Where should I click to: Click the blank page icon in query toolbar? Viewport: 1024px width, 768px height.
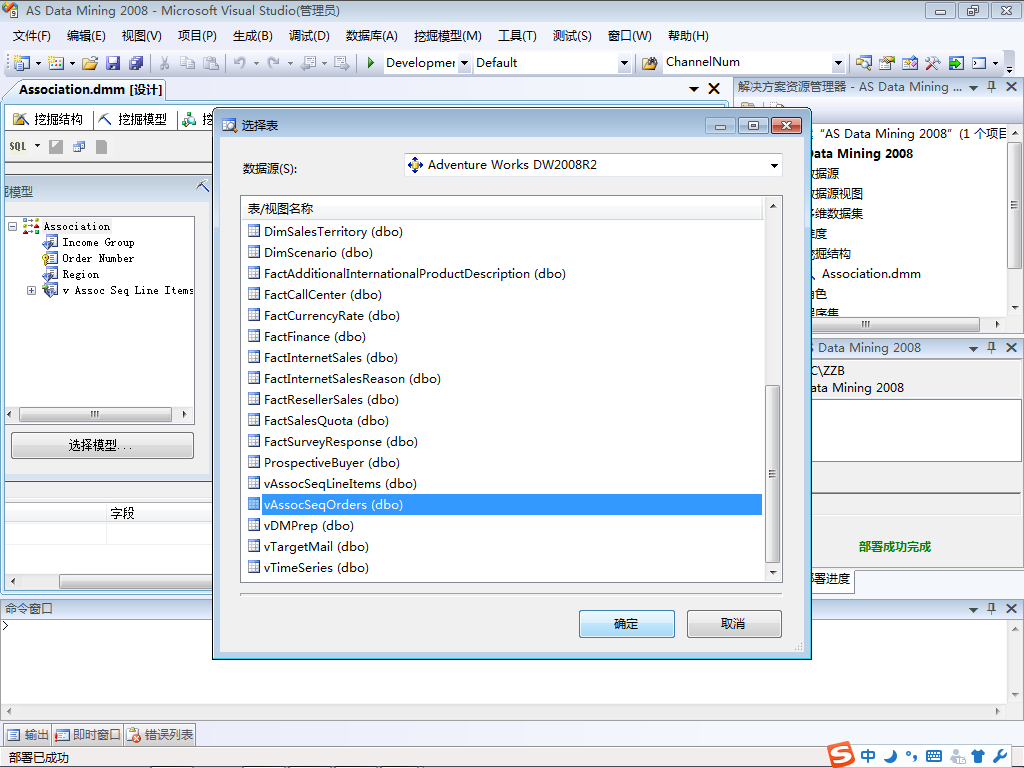point(101,147)
